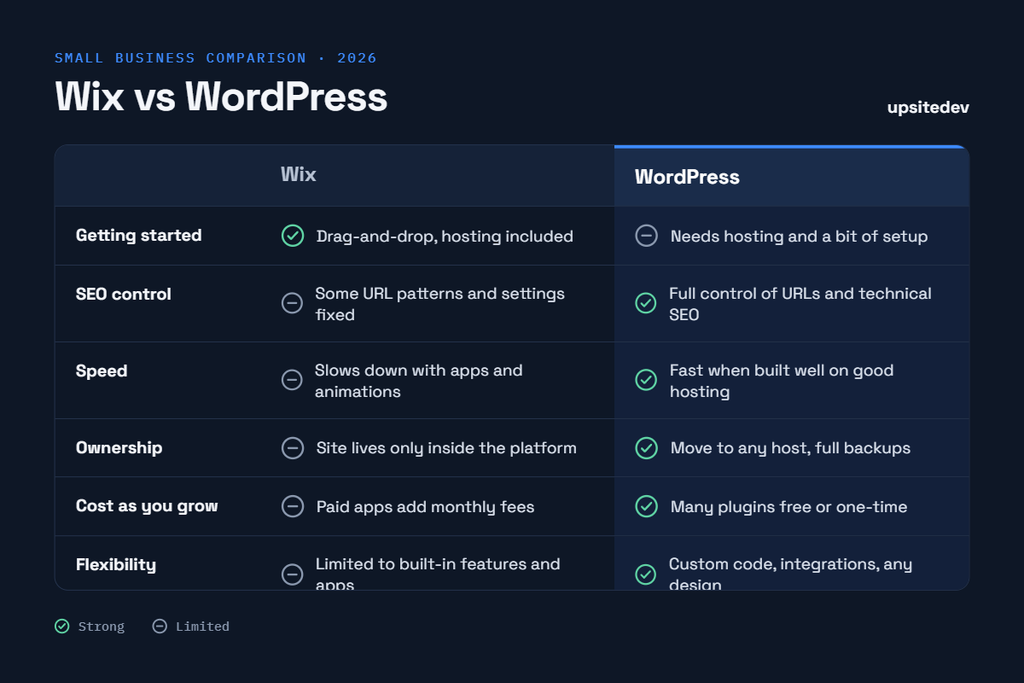Select the text "Move to any host, full backups"
Viewport: 1024px width, 683px height.
click(x=790, y=448)
